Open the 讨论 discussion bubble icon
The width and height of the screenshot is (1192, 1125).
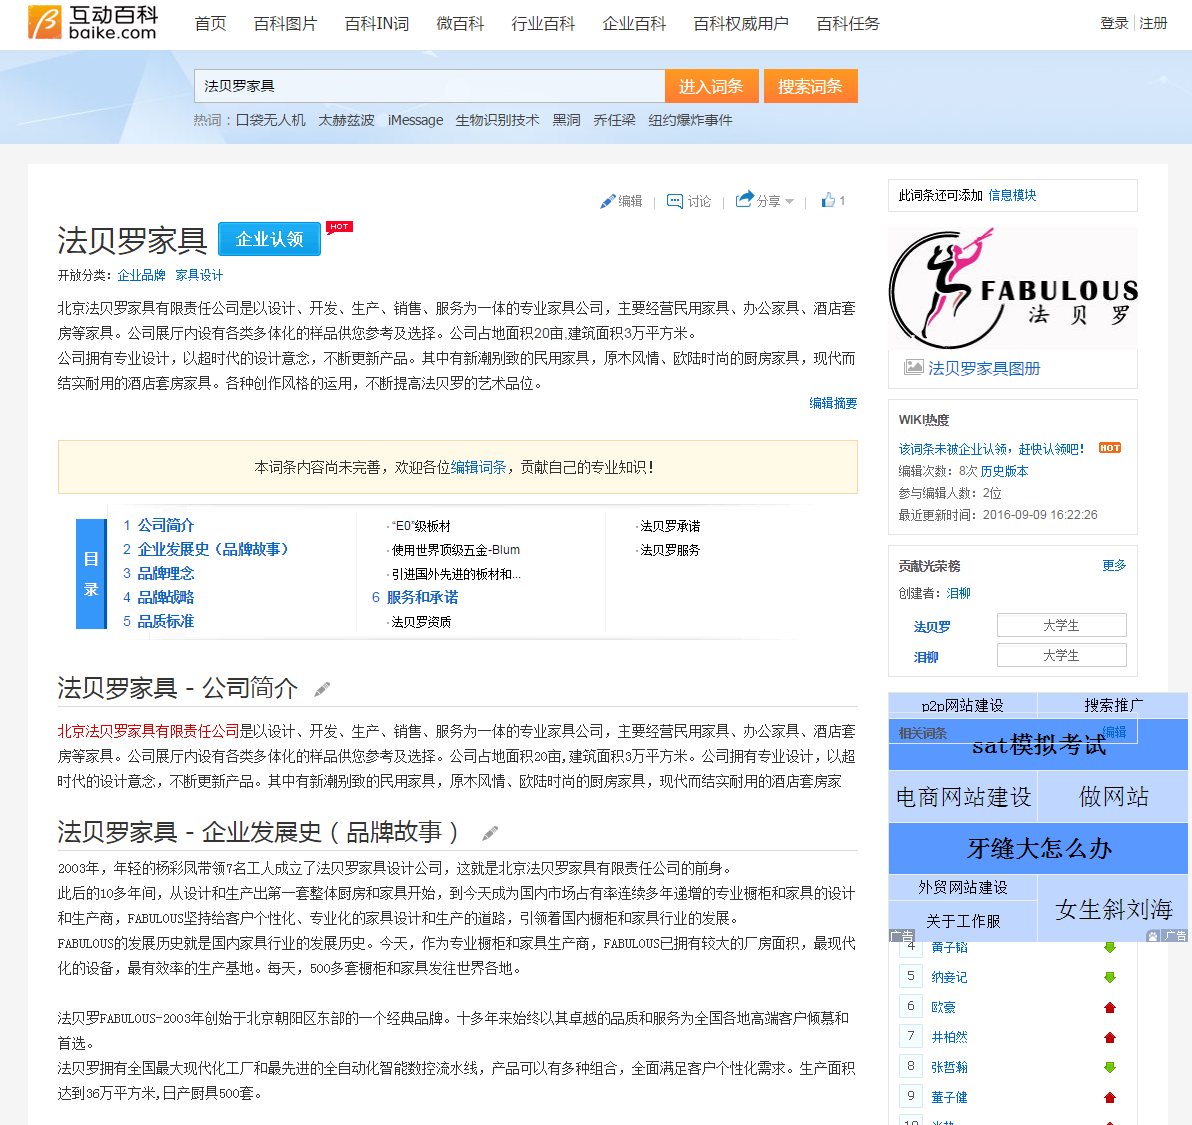click(674, 201)
